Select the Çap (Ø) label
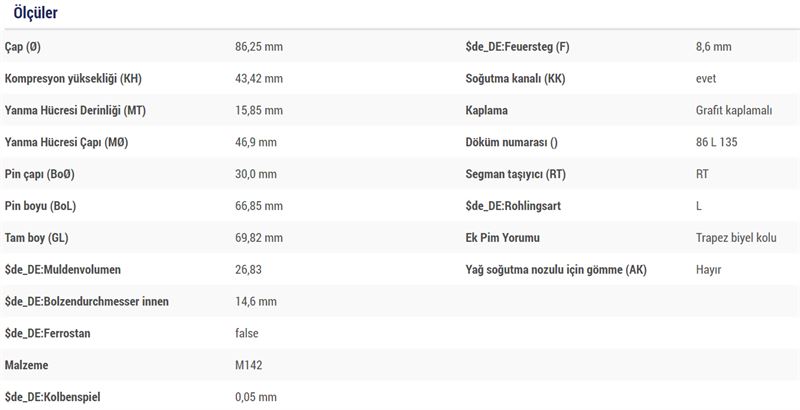This screenshot has height=410, width=800. tap(22, 47)
